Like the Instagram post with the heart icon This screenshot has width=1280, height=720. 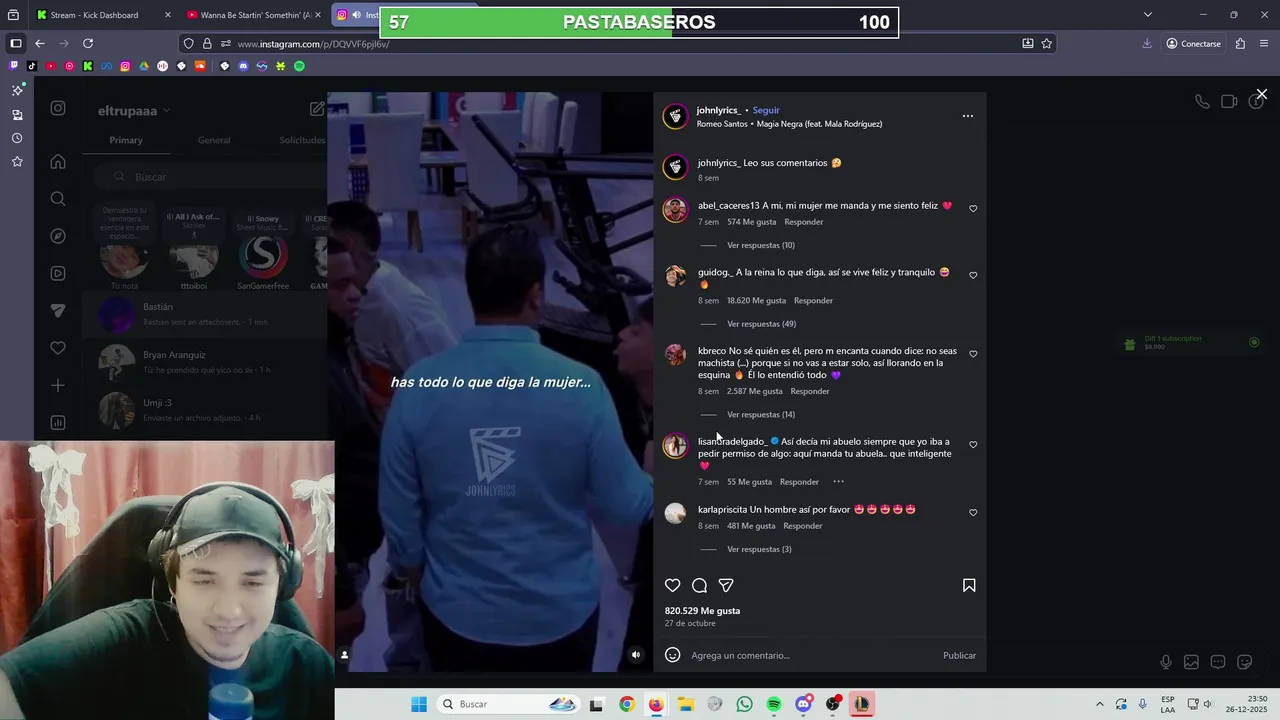[673, 586]
